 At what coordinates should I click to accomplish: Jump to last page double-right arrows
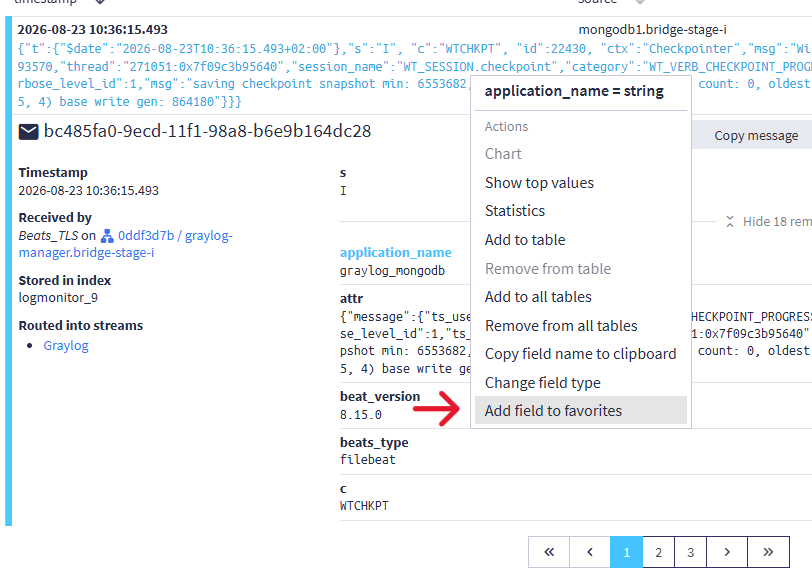pos(768,552)
